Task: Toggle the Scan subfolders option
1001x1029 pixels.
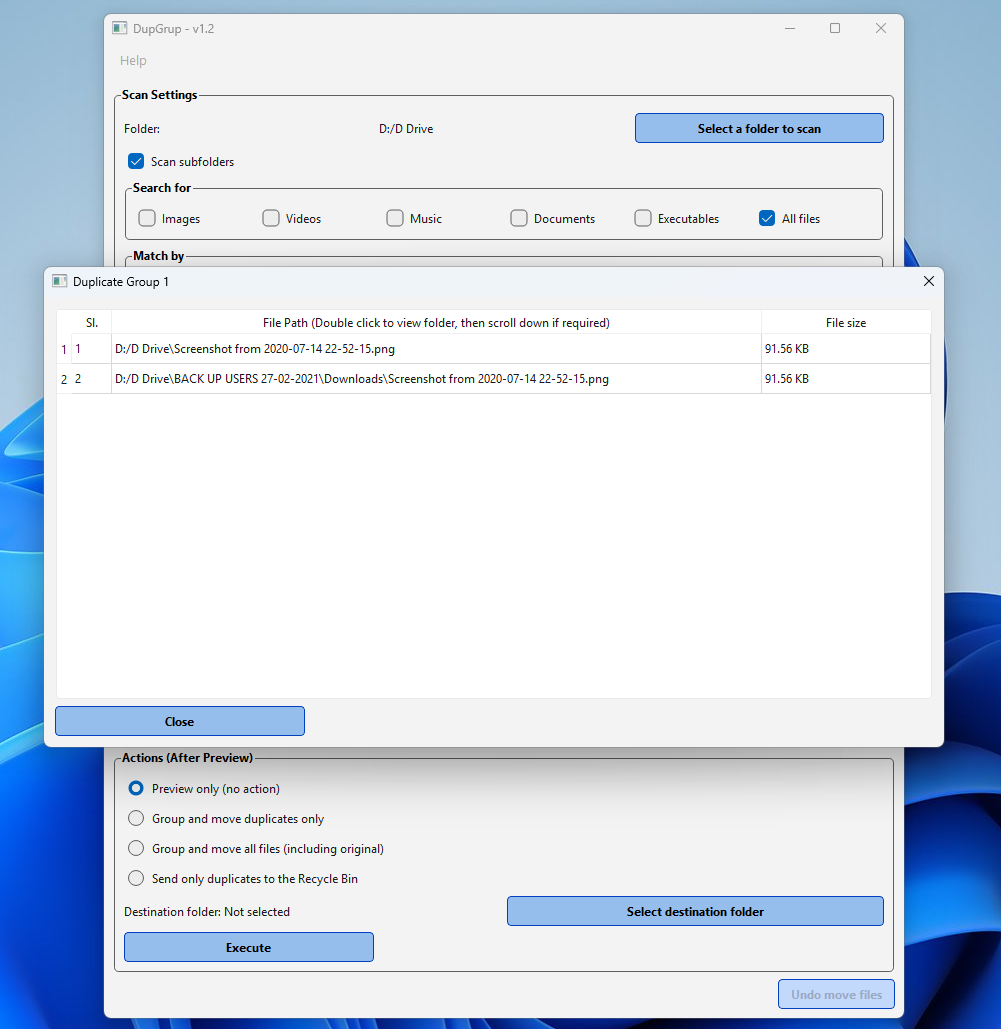Action: [x=135, y=161]
